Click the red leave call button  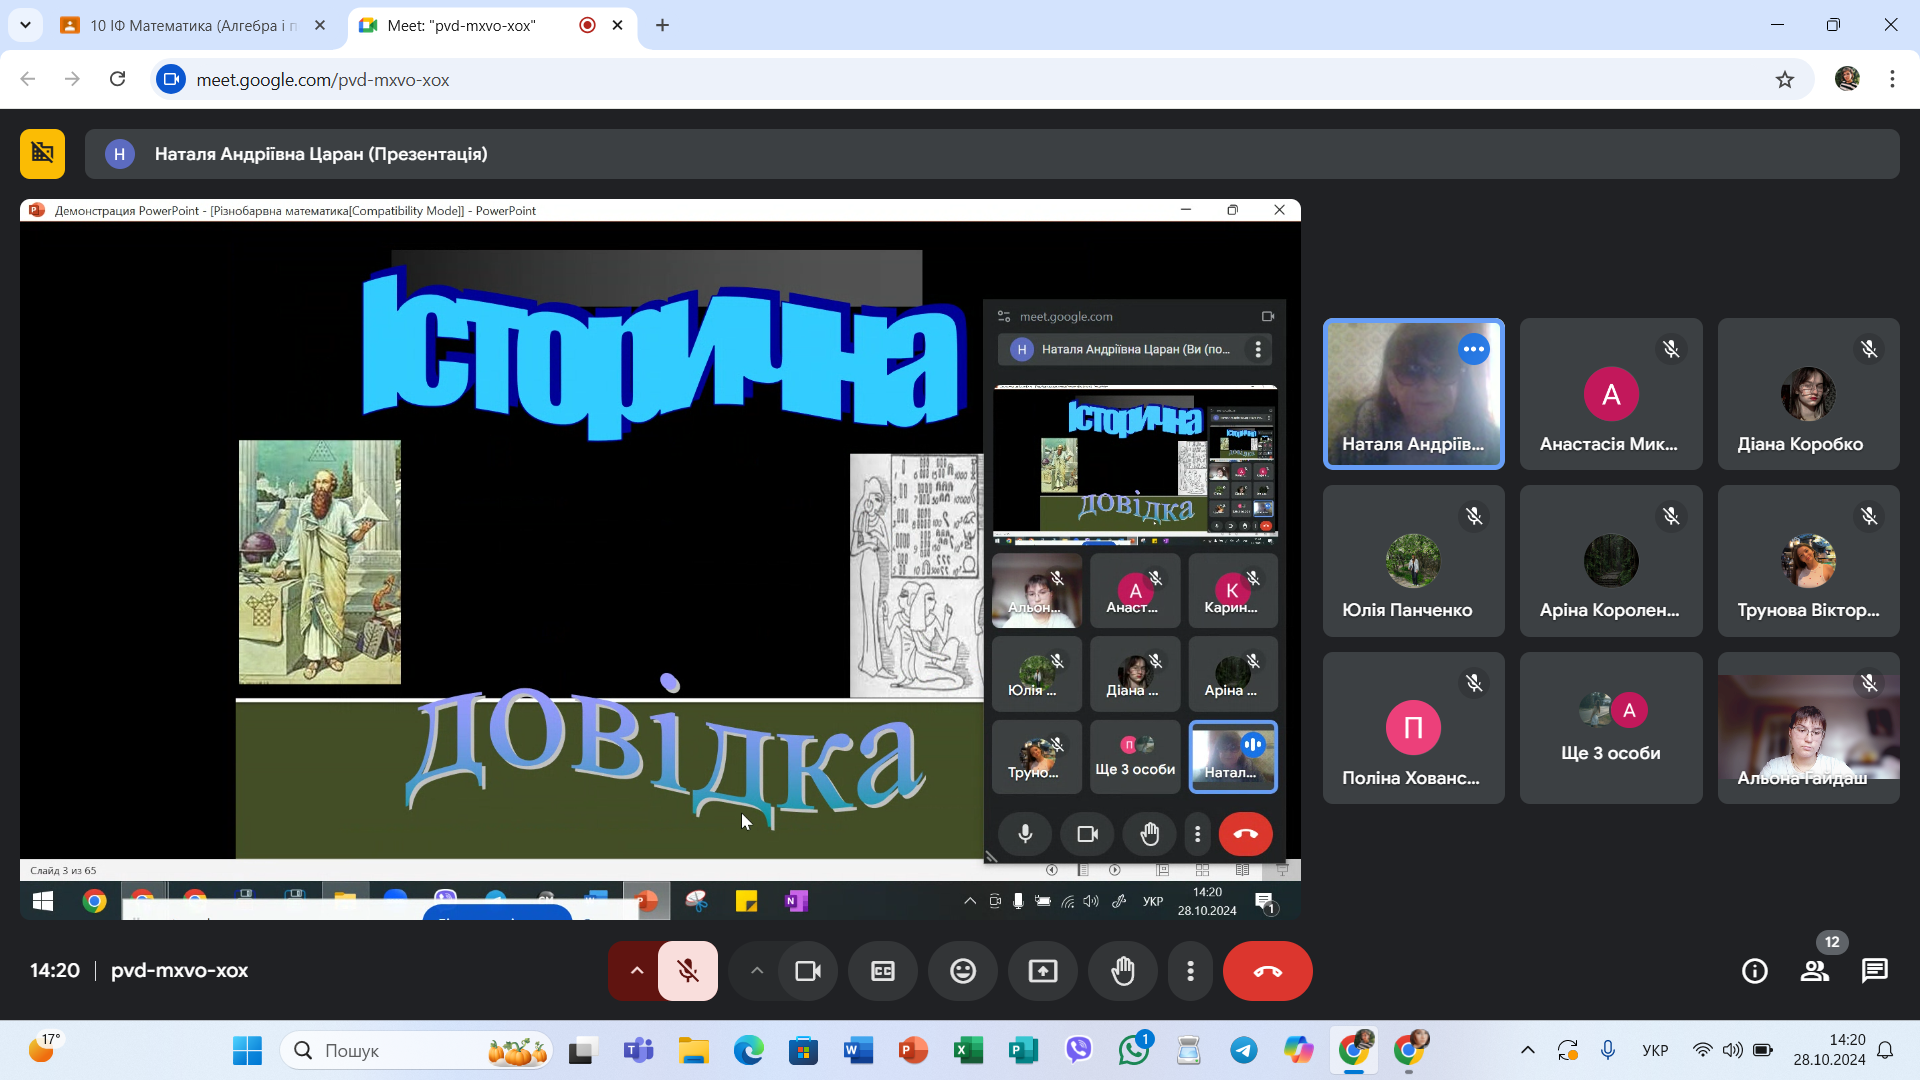pos(1267,971)
